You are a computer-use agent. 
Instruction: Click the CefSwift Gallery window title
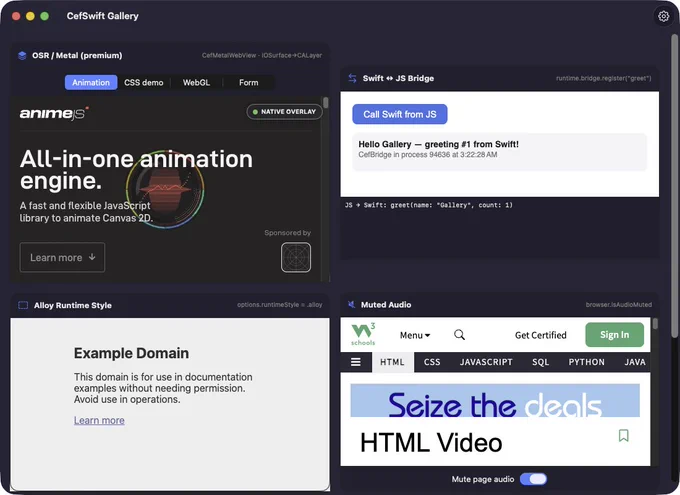tap(102, 16)
